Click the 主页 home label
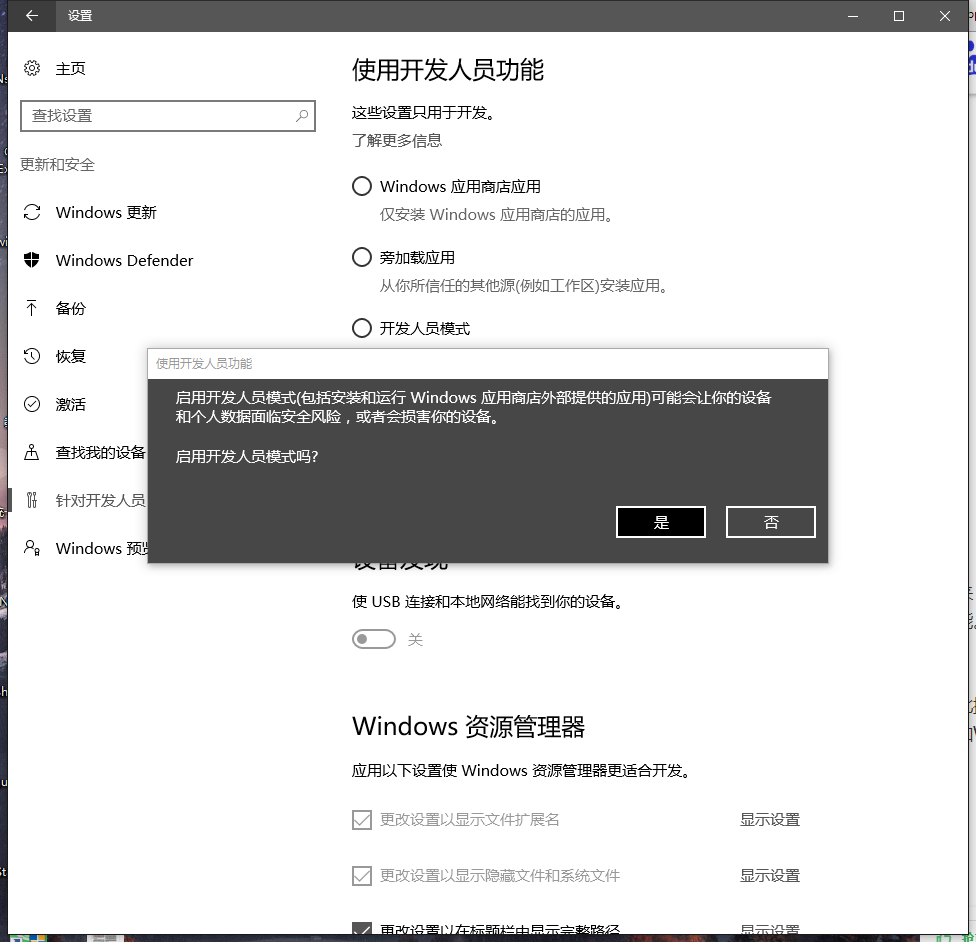 point(70,68)
